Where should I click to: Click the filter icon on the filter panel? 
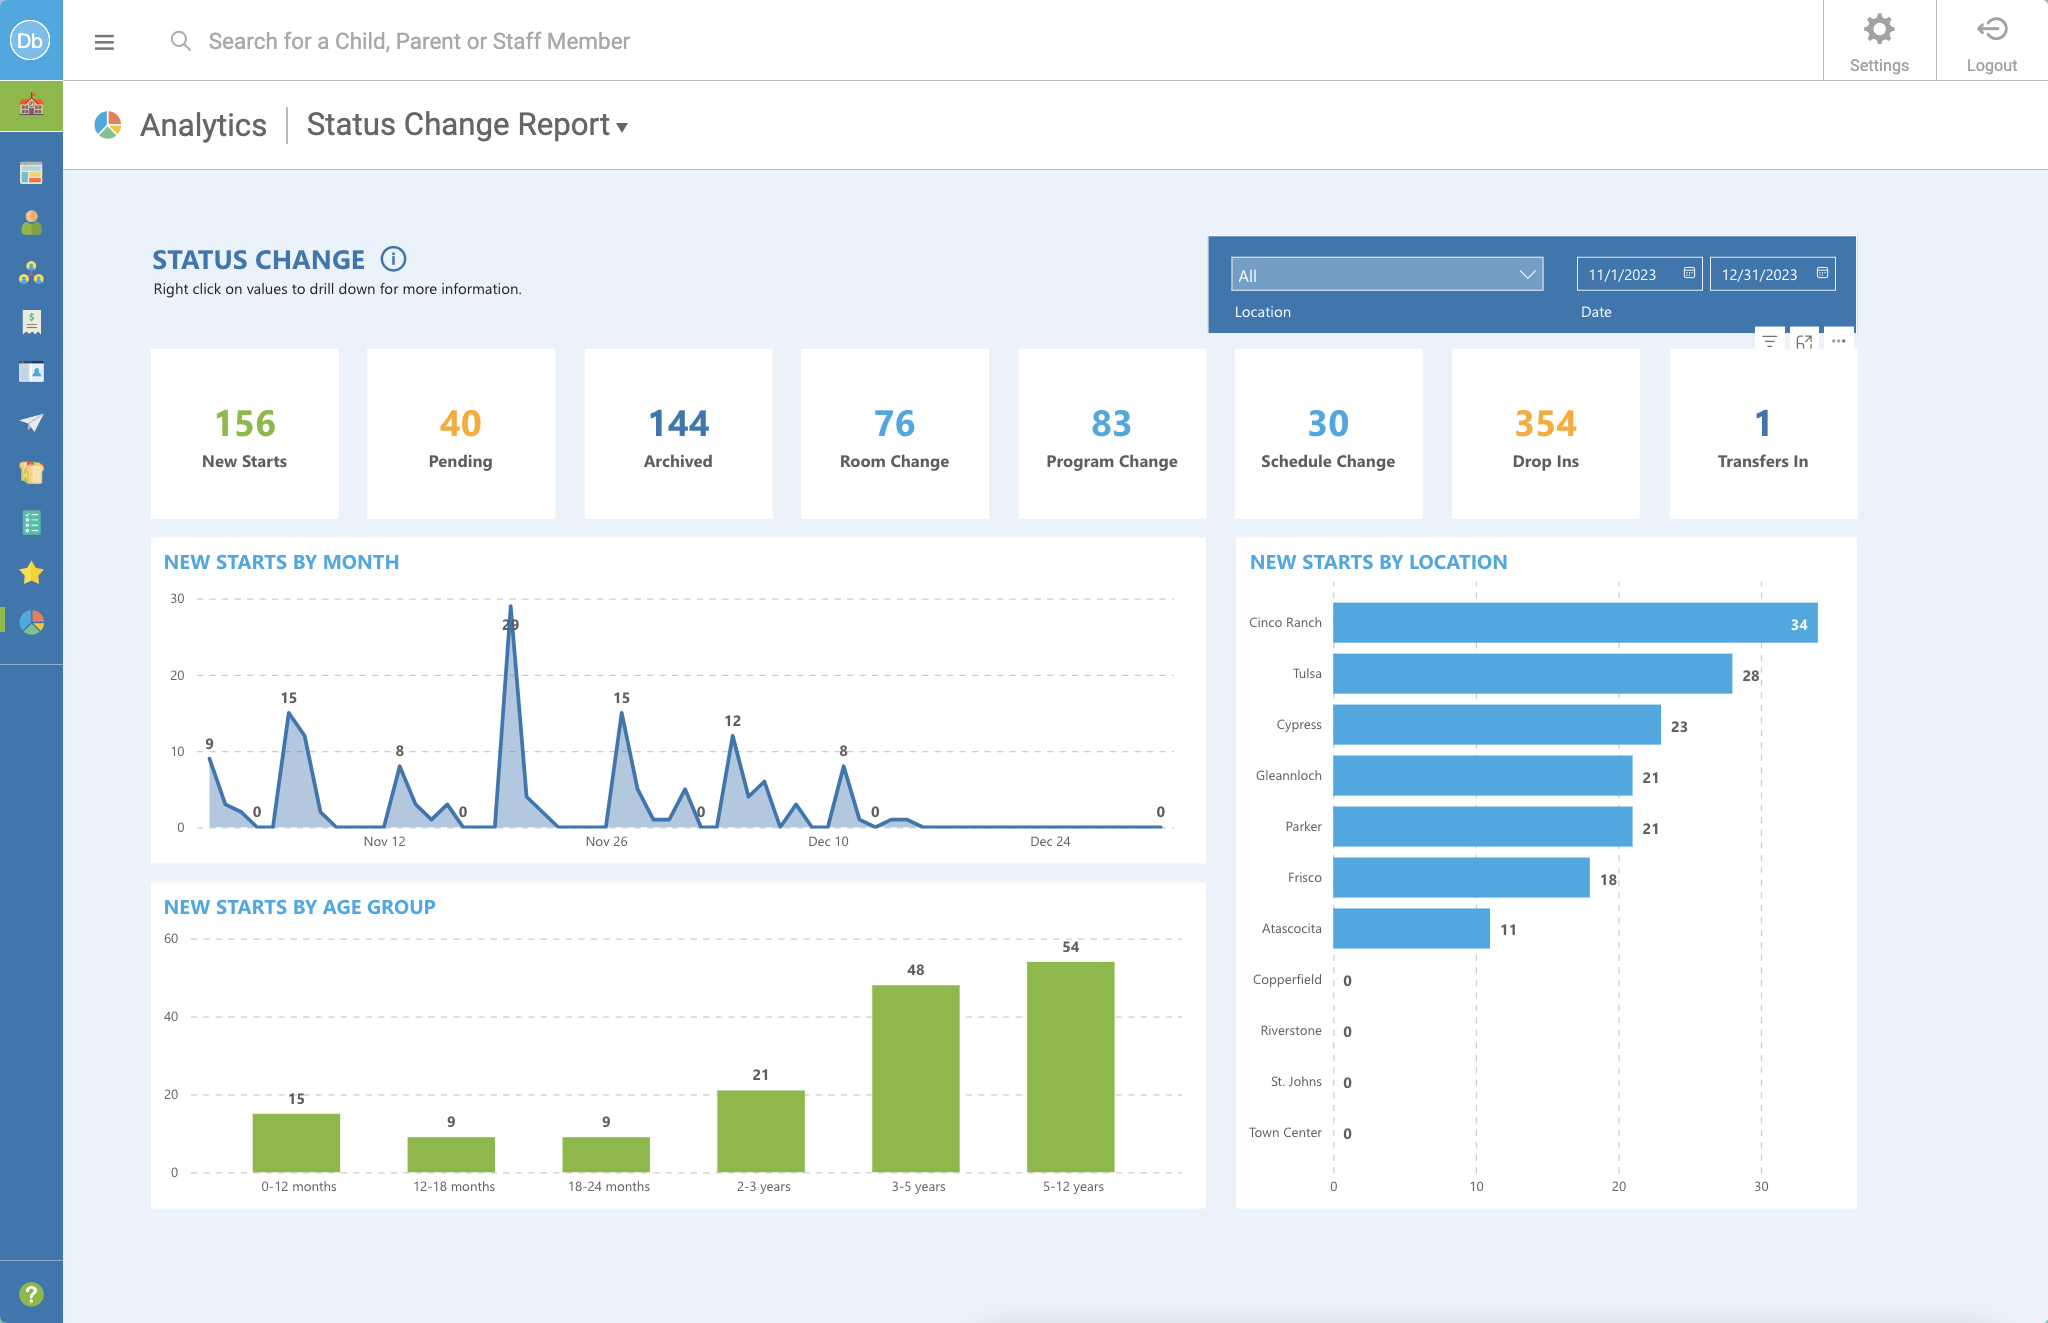point(1770,341)
